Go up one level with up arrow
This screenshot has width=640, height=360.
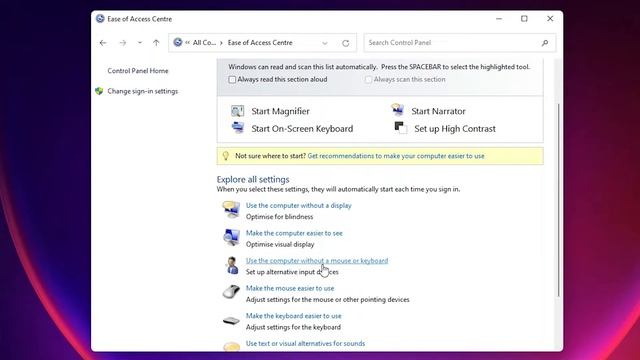156,43
